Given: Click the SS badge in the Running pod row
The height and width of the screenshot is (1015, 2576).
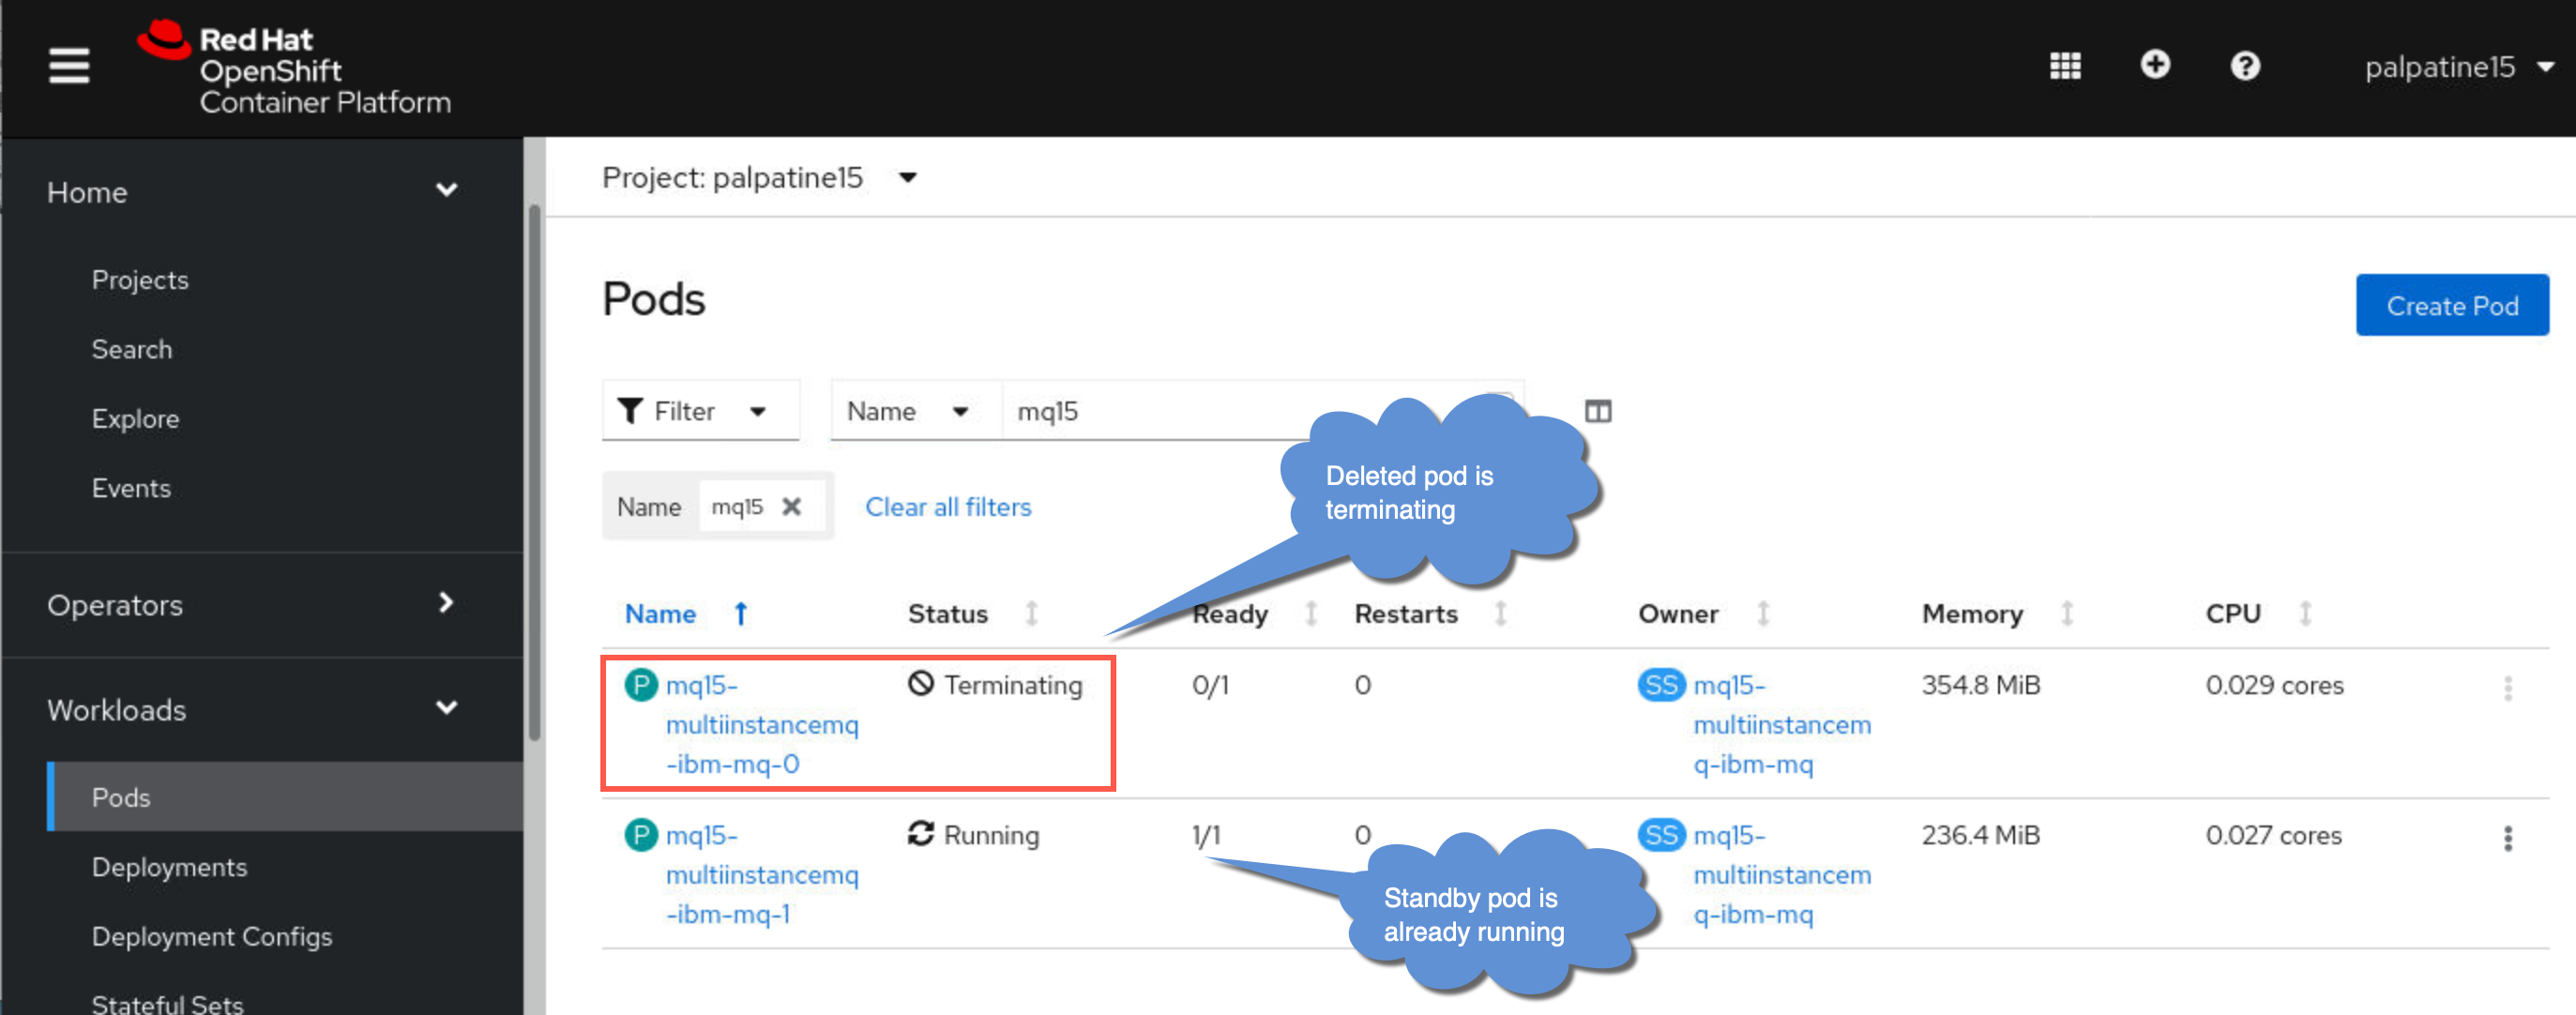Looking at the screenshot, I should [x=1661, y=835].
